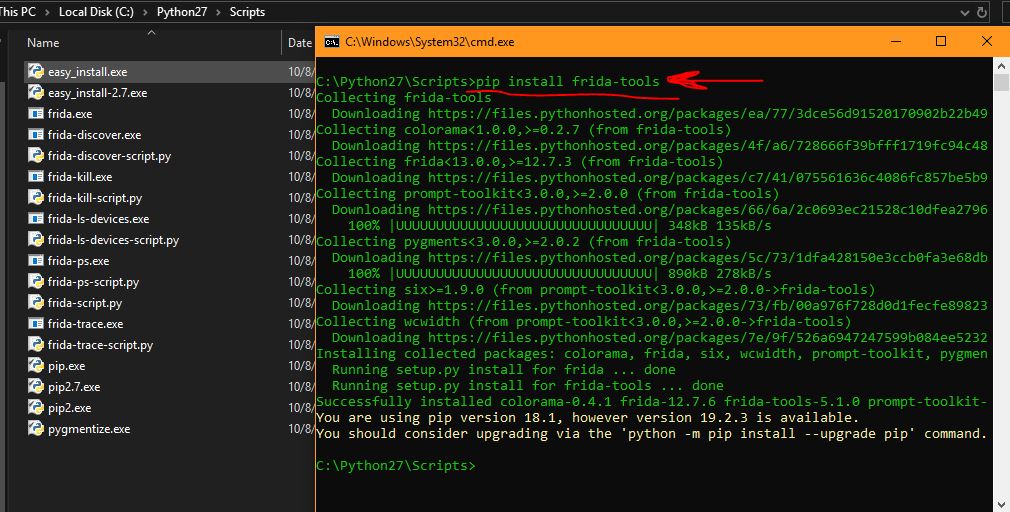Open the Python27 breadcrumb folder
This screenshot has width=1010, height=512.
coord(182,12)
